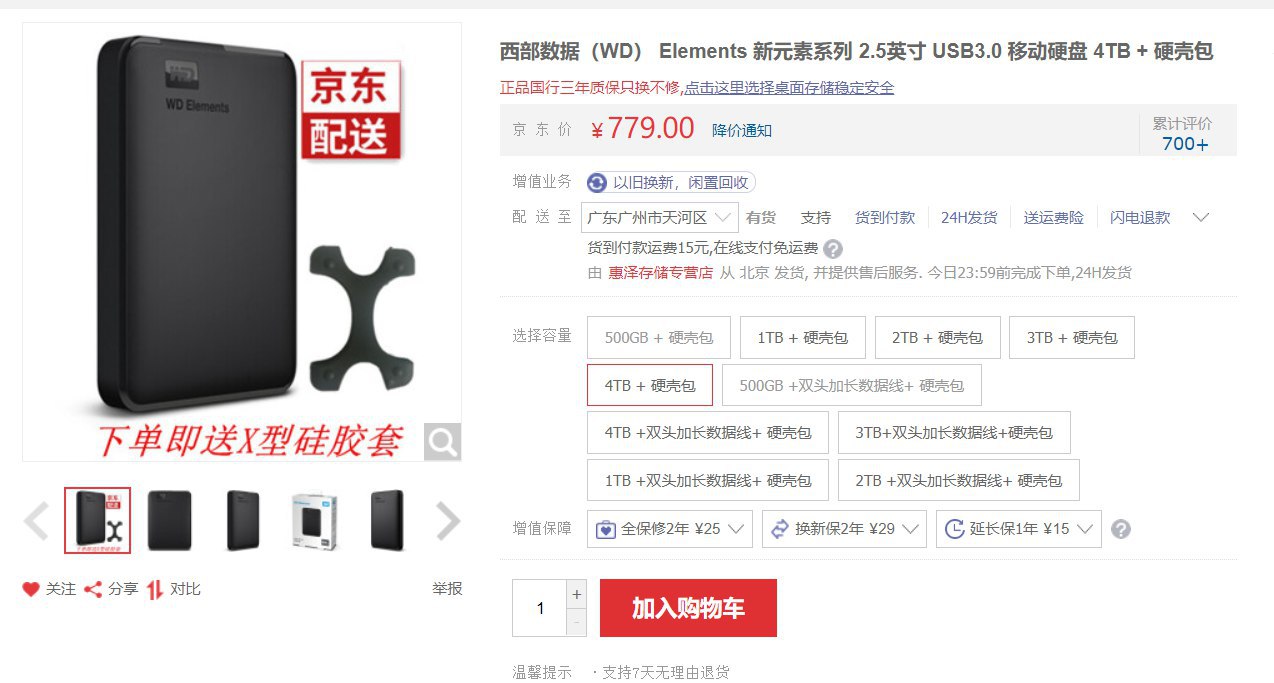Click the 对比 compare icon
Image resolution: width=1274 pixels, height=683 pixels.
click(x=155, y=589)
